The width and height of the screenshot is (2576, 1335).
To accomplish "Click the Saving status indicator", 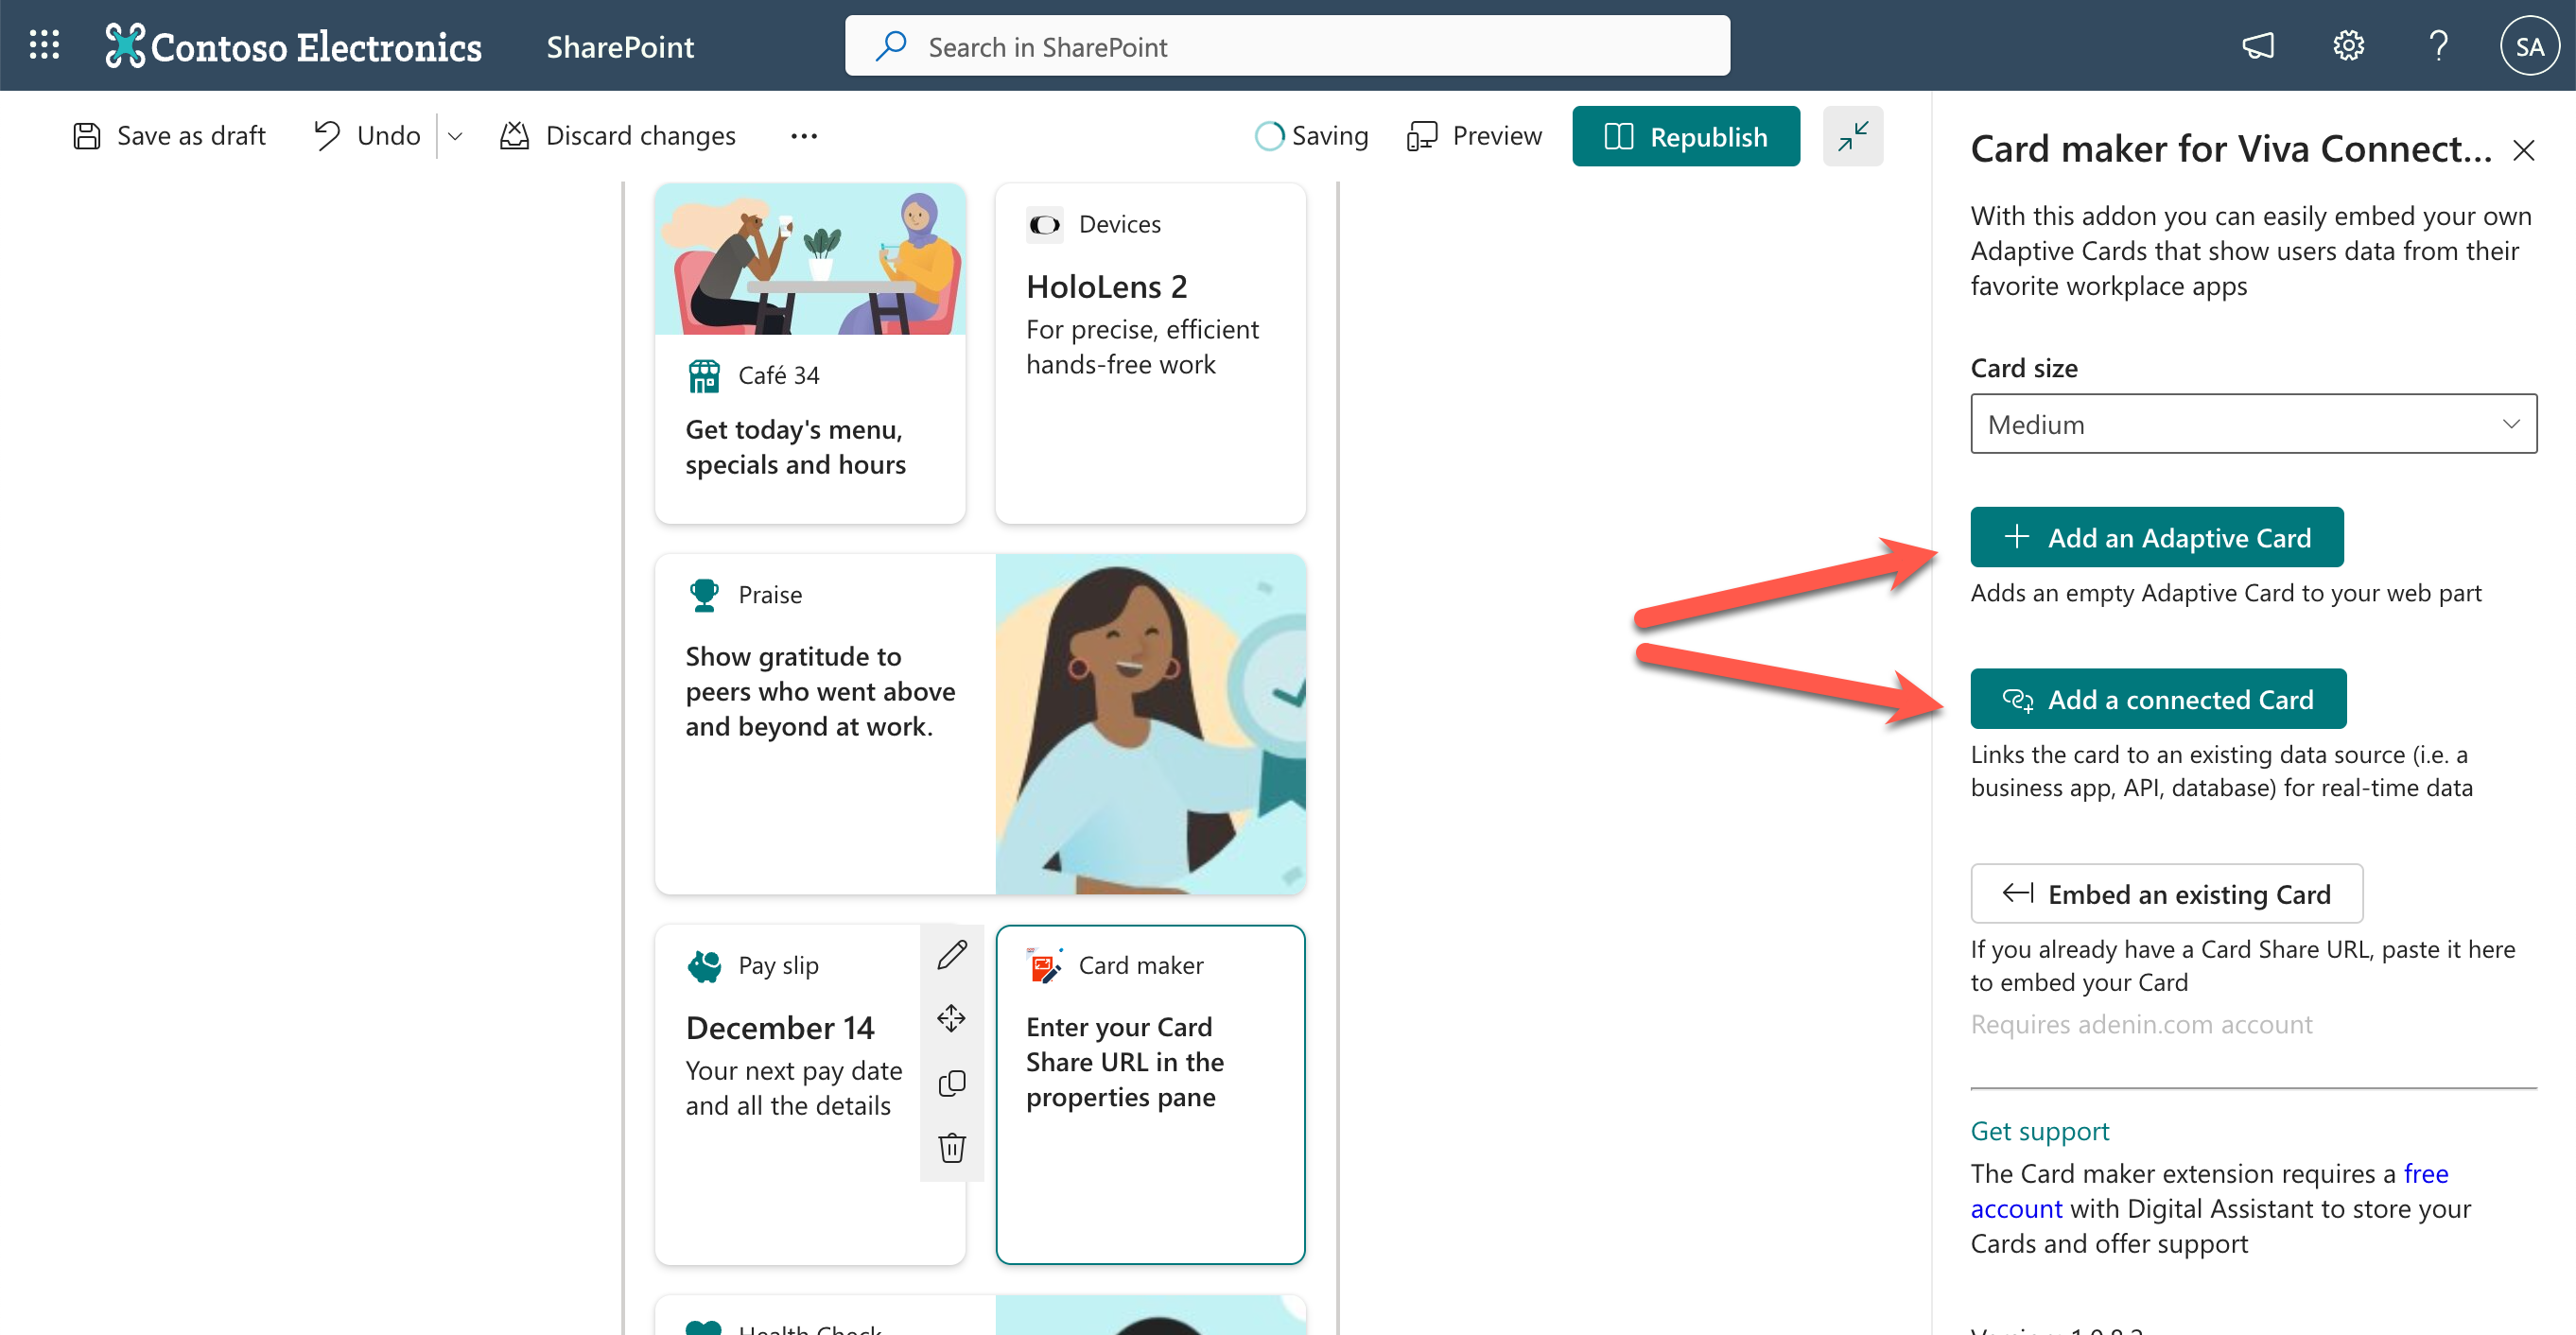I will 1311,136.
